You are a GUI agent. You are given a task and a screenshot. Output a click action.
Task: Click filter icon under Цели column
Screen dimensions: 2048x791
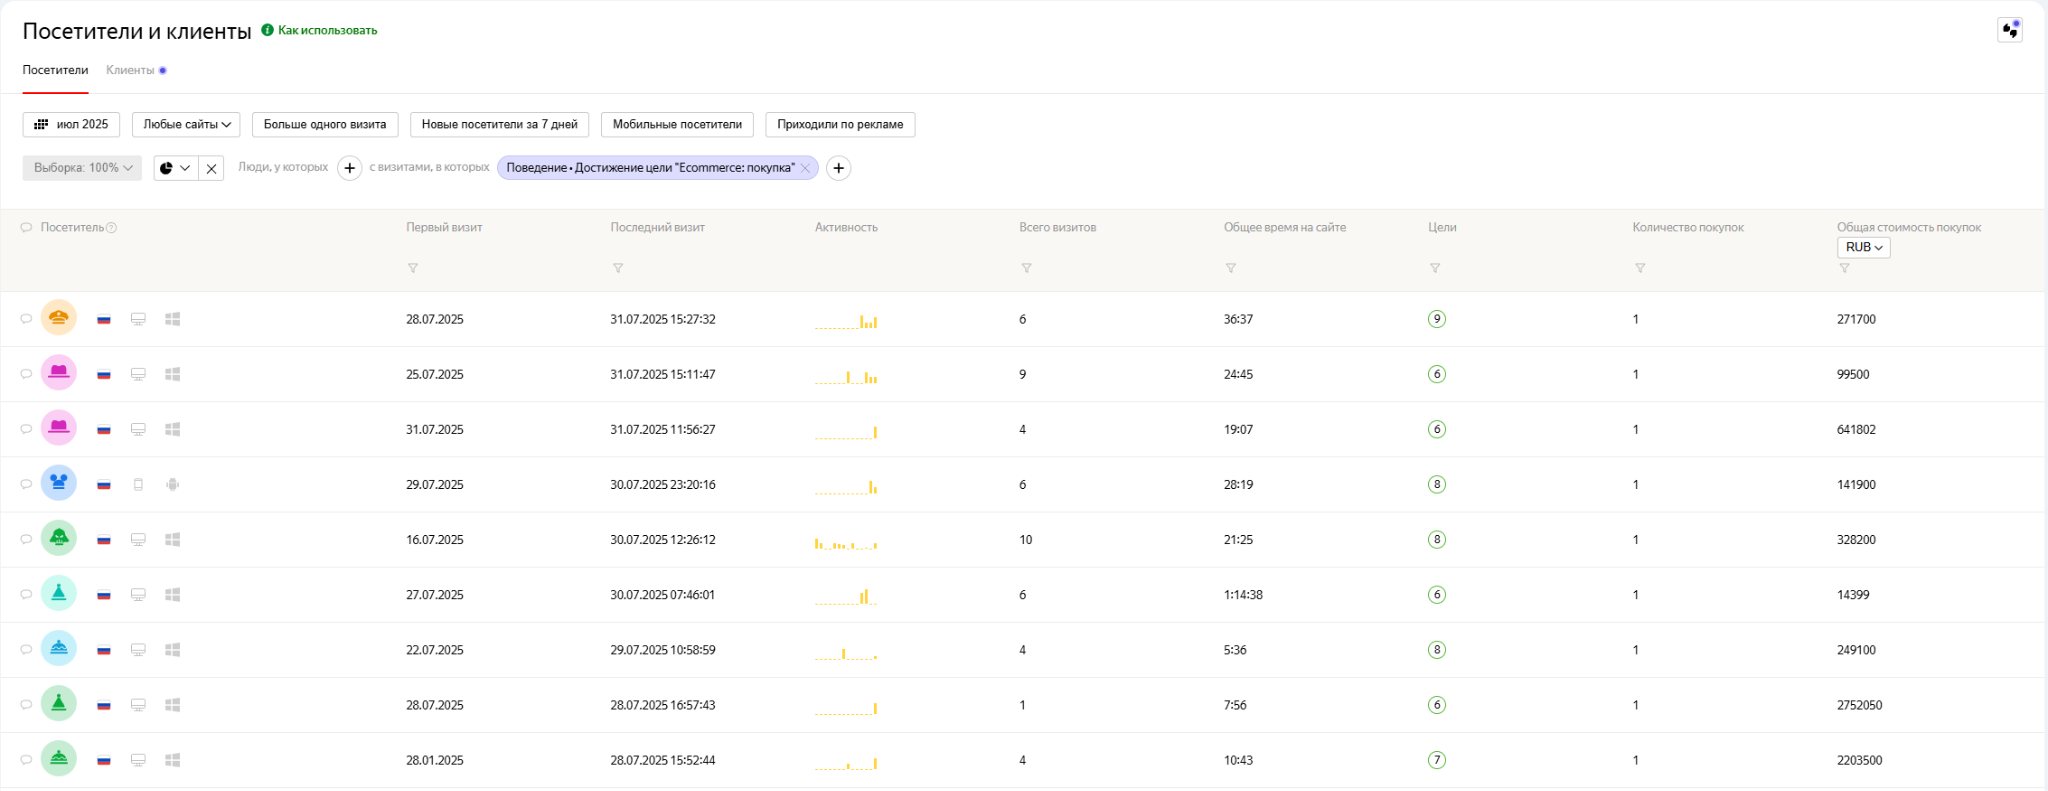[x=1435, y=268]
